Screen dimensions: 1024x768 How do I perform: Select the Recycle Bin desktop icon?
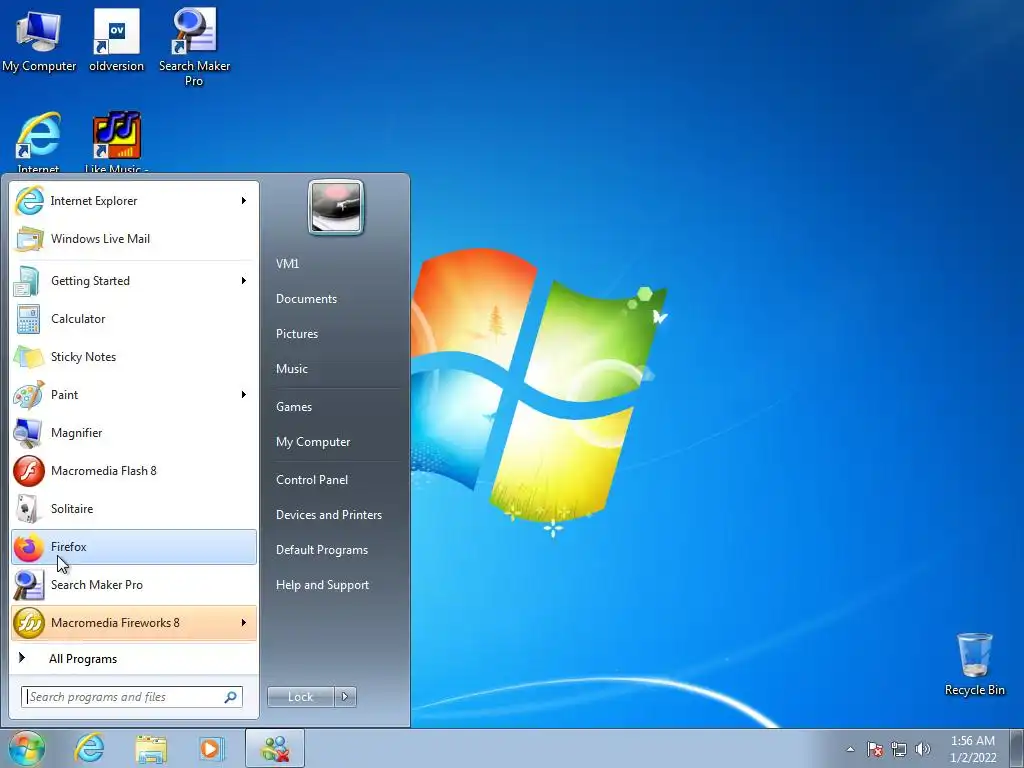click(974, 664)
